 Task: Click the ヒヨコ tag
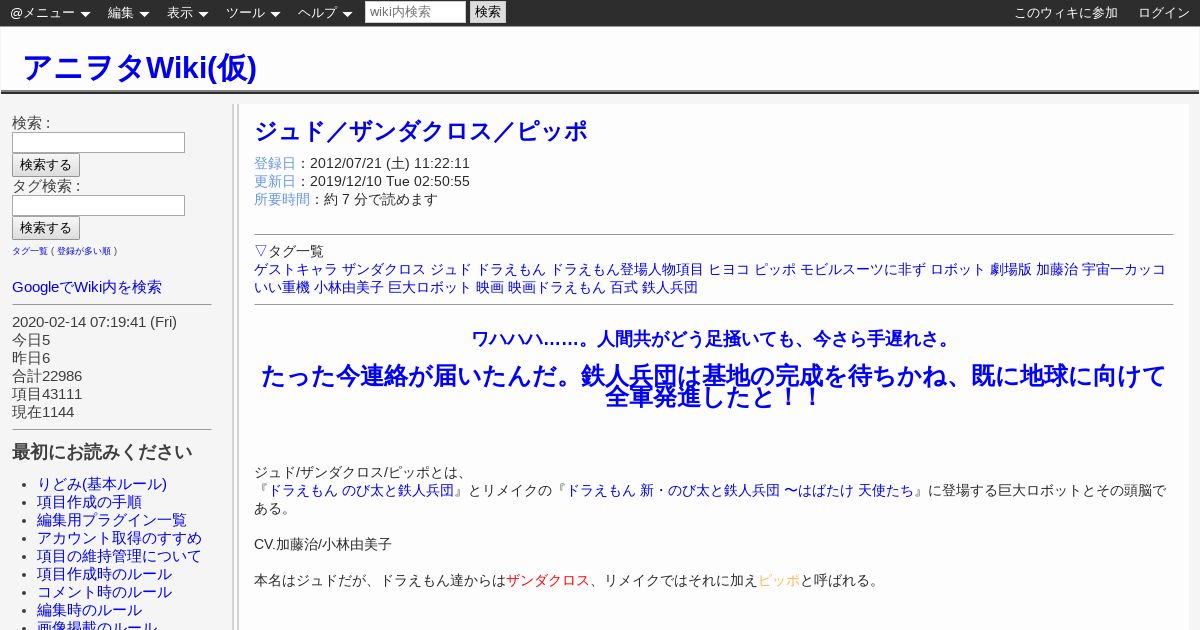[729, 269]
